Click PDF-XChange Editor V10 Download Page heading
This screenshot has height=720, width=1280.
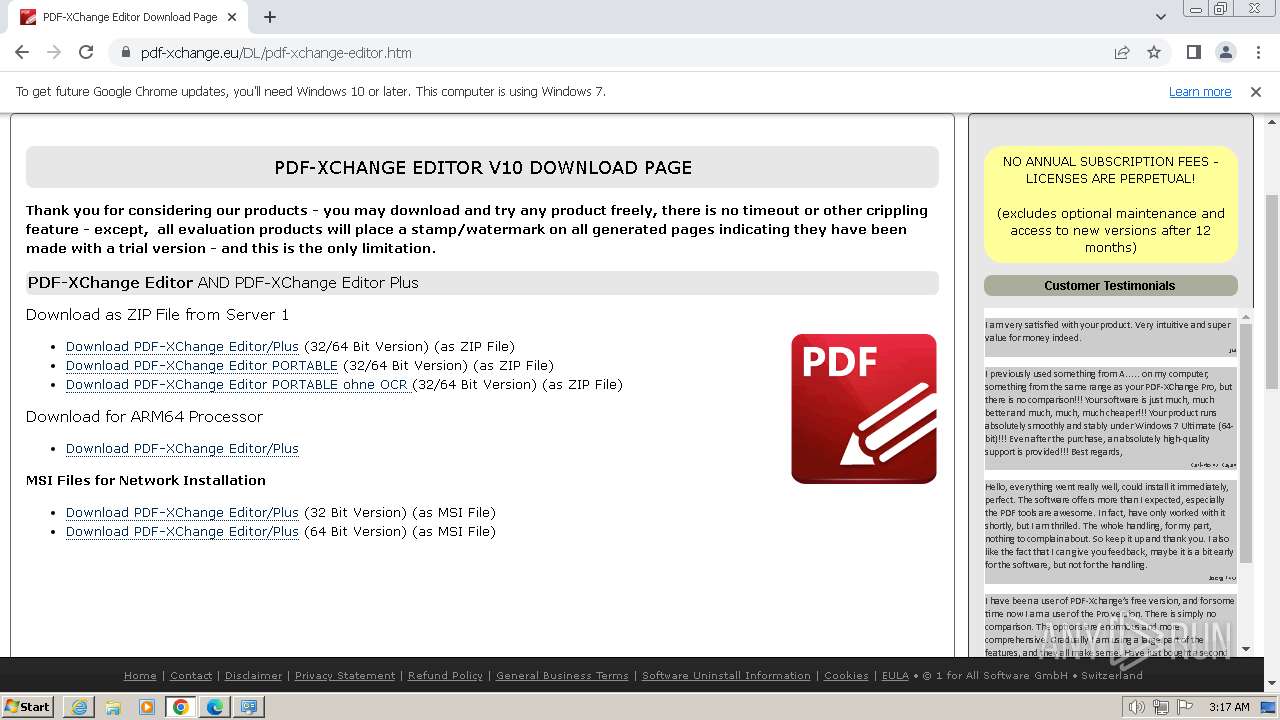tap(483, 167)
